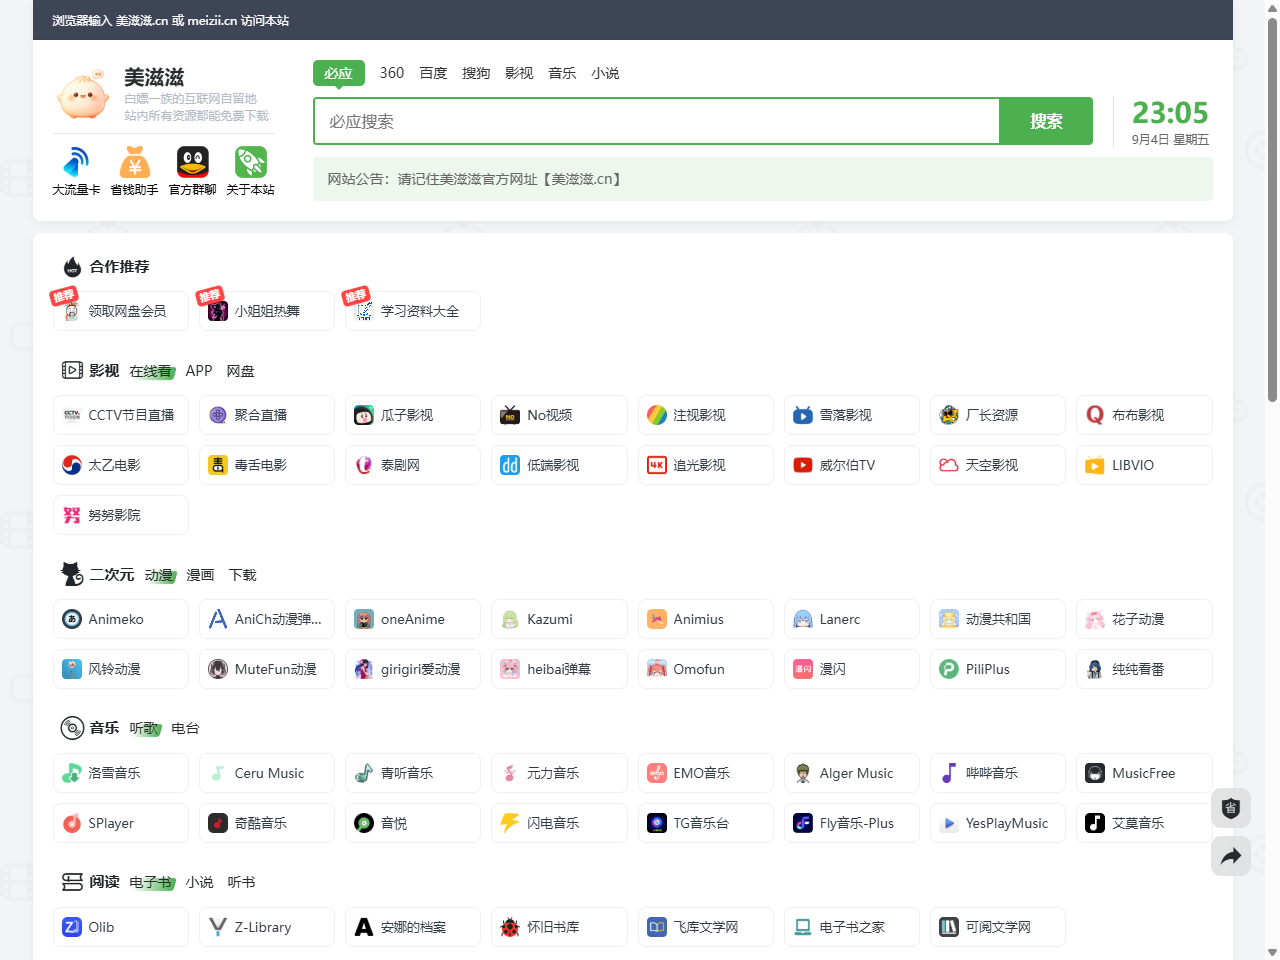Switch 阅读 section to 小说 tab
Image resolution: width=1280 pixels, height=960 pixels.
tap(199, 882)
